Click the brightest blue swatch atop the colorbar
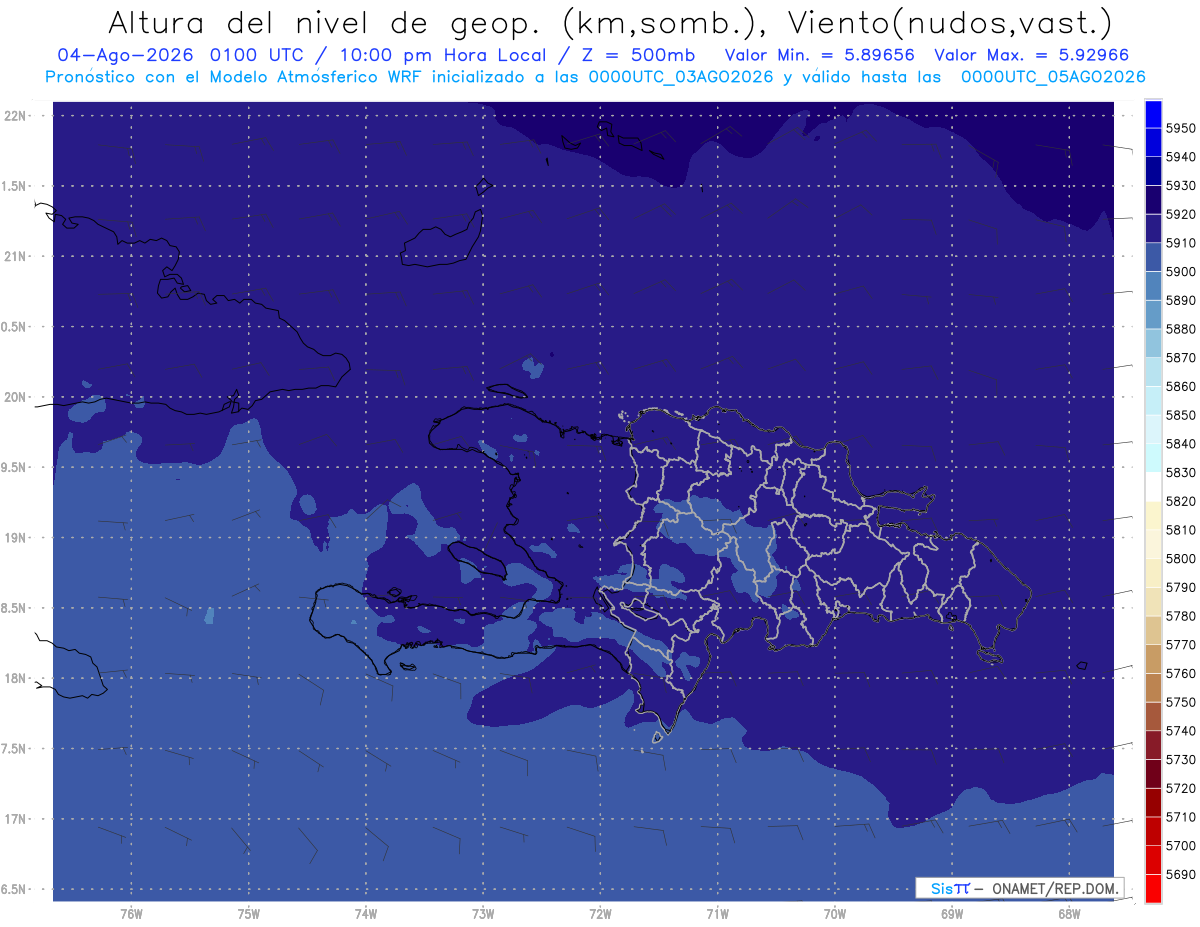The height and width of the screenshot is (927, 1200). click(1153, 113)
